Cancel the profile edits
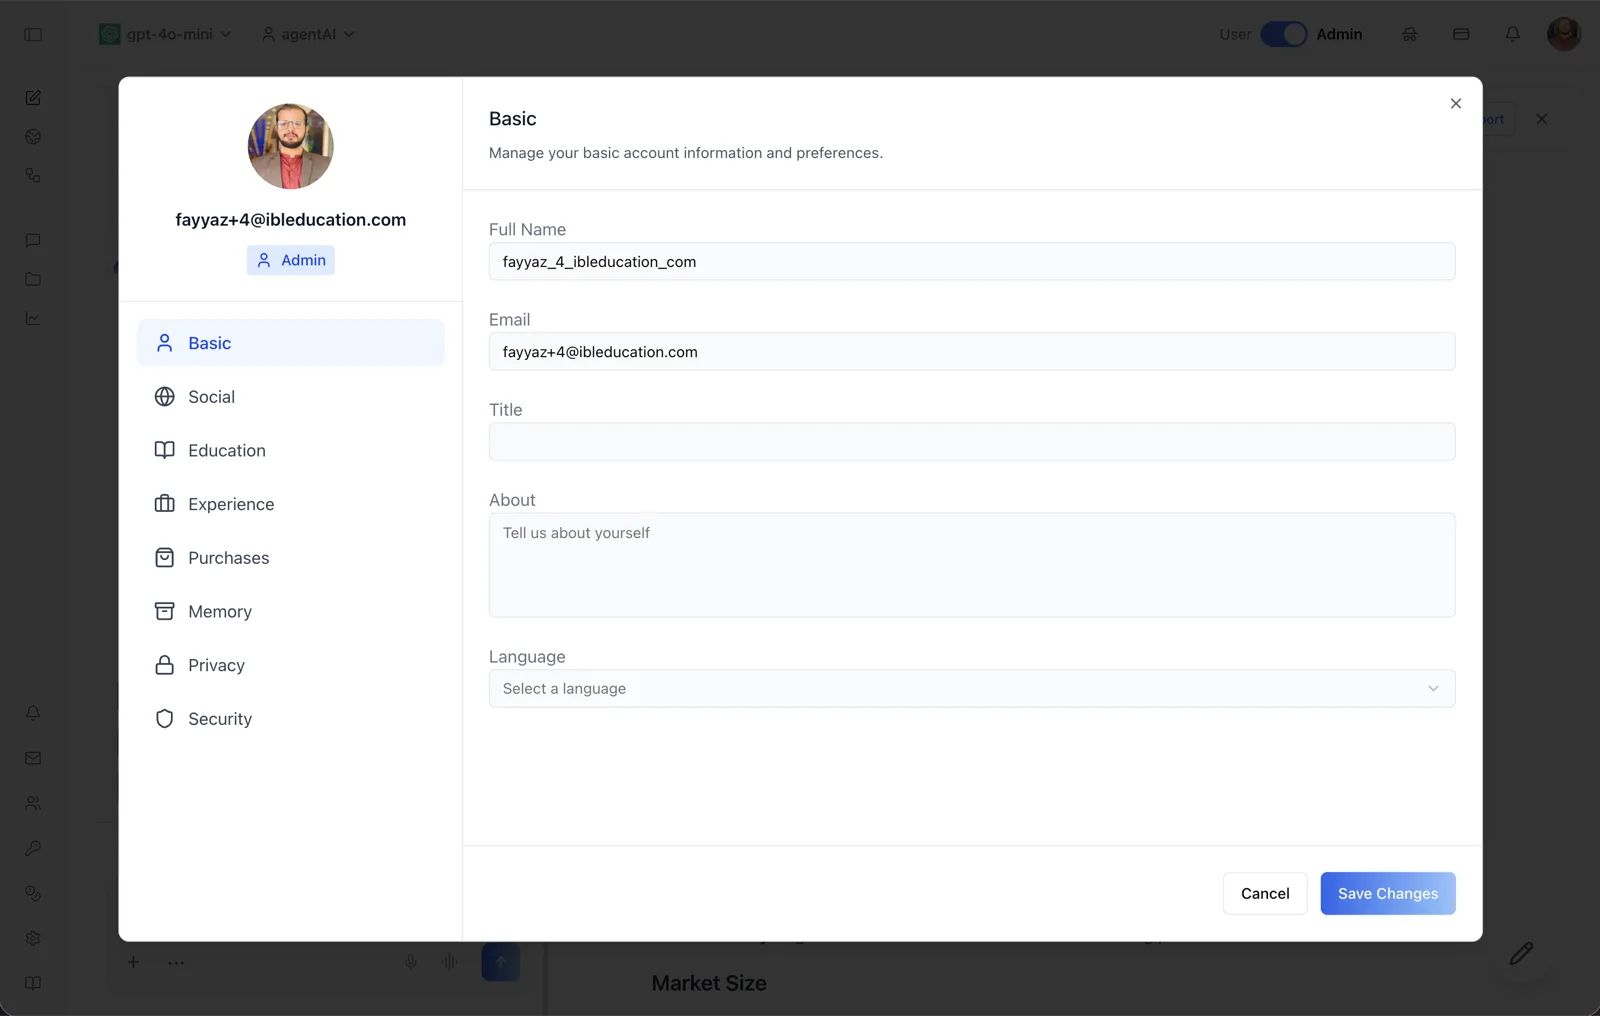1600x1016 pixels. pyautogui.click(x=1265, y=894)
